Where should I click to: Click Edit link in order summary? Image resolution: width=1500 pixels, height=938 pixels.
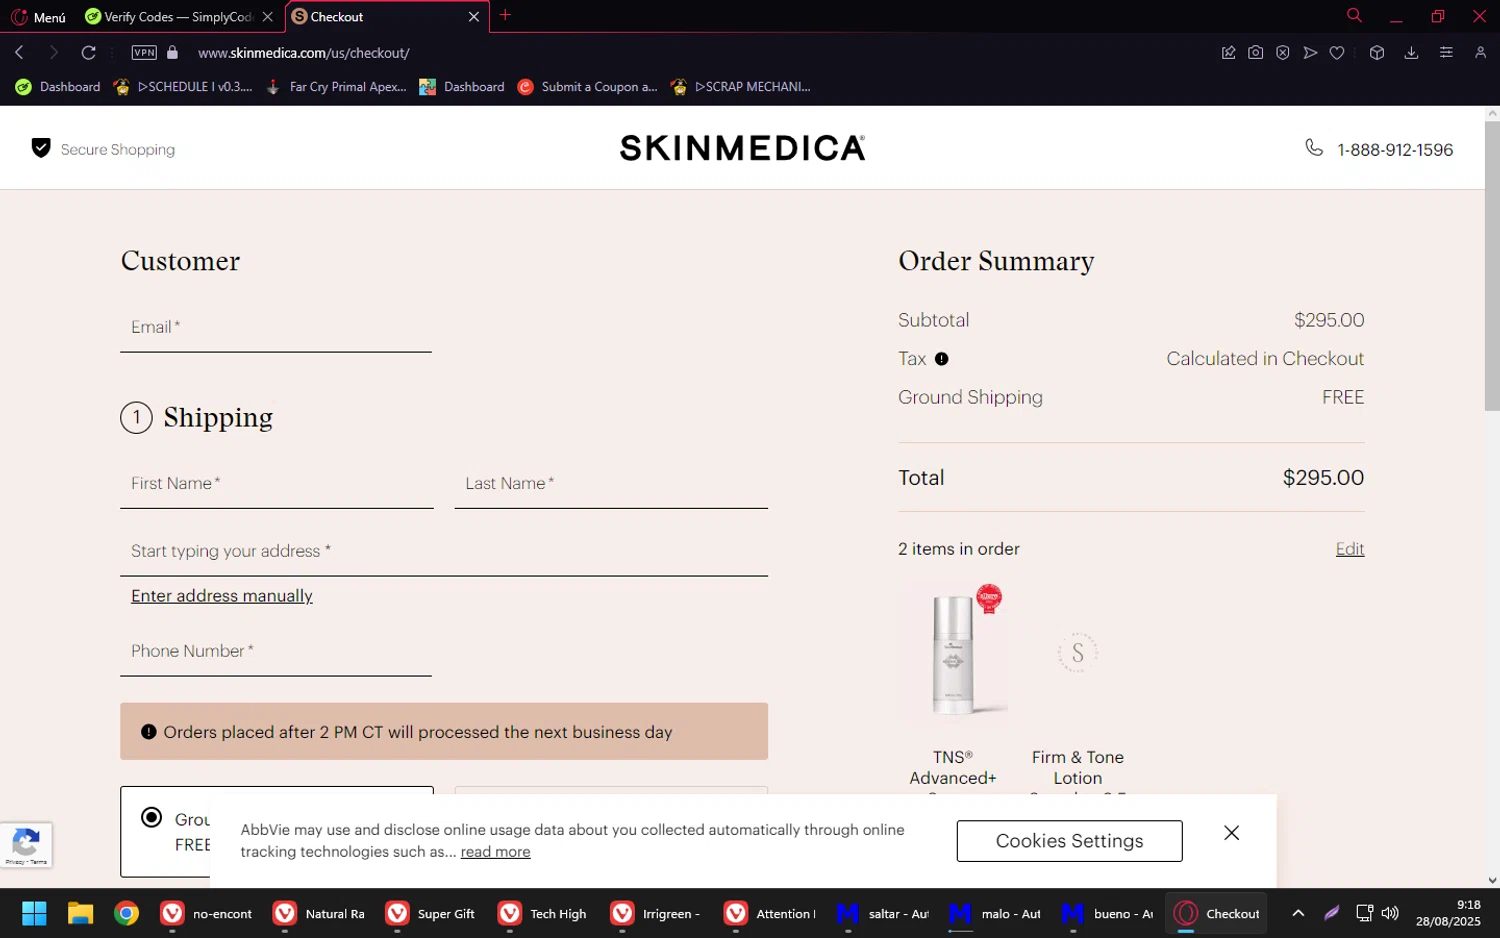pyautogui.click(x=1350, y=549)
